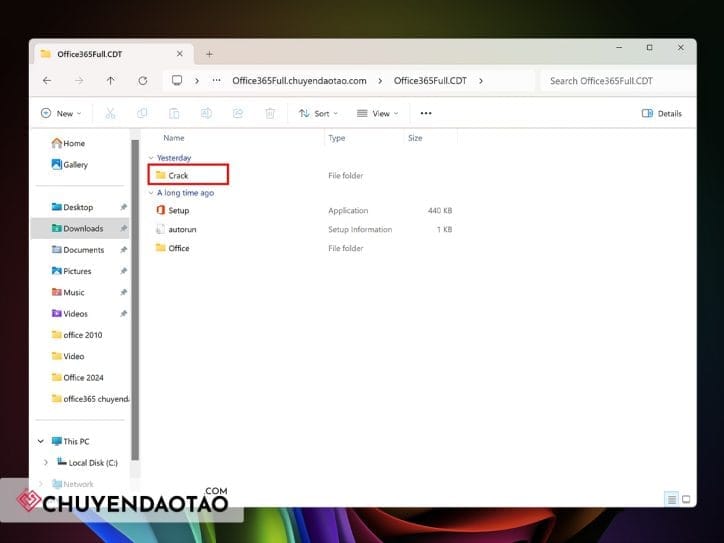Unpin Pictures using its pin icon
Screen dimensions: 724x543
tap(123, 271)
